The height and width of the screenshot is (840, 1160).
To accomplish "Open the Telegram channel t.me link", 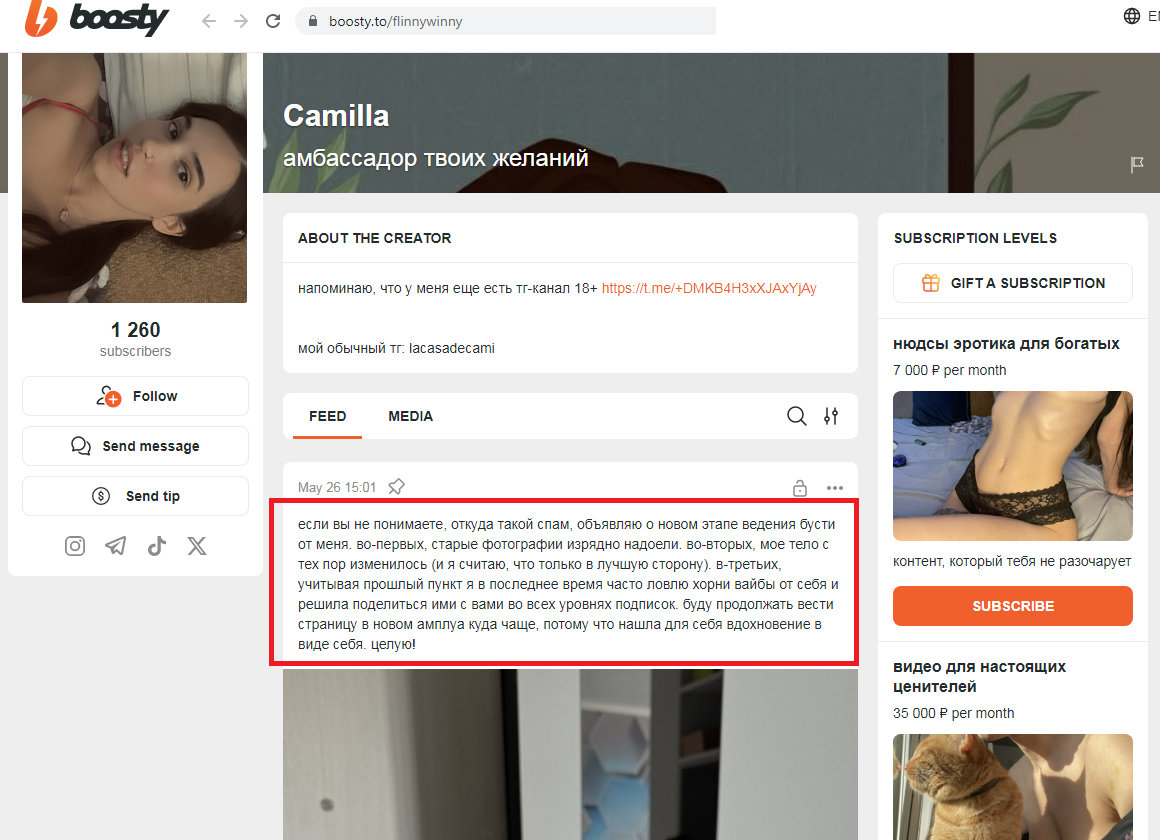I will click(709, 288).
